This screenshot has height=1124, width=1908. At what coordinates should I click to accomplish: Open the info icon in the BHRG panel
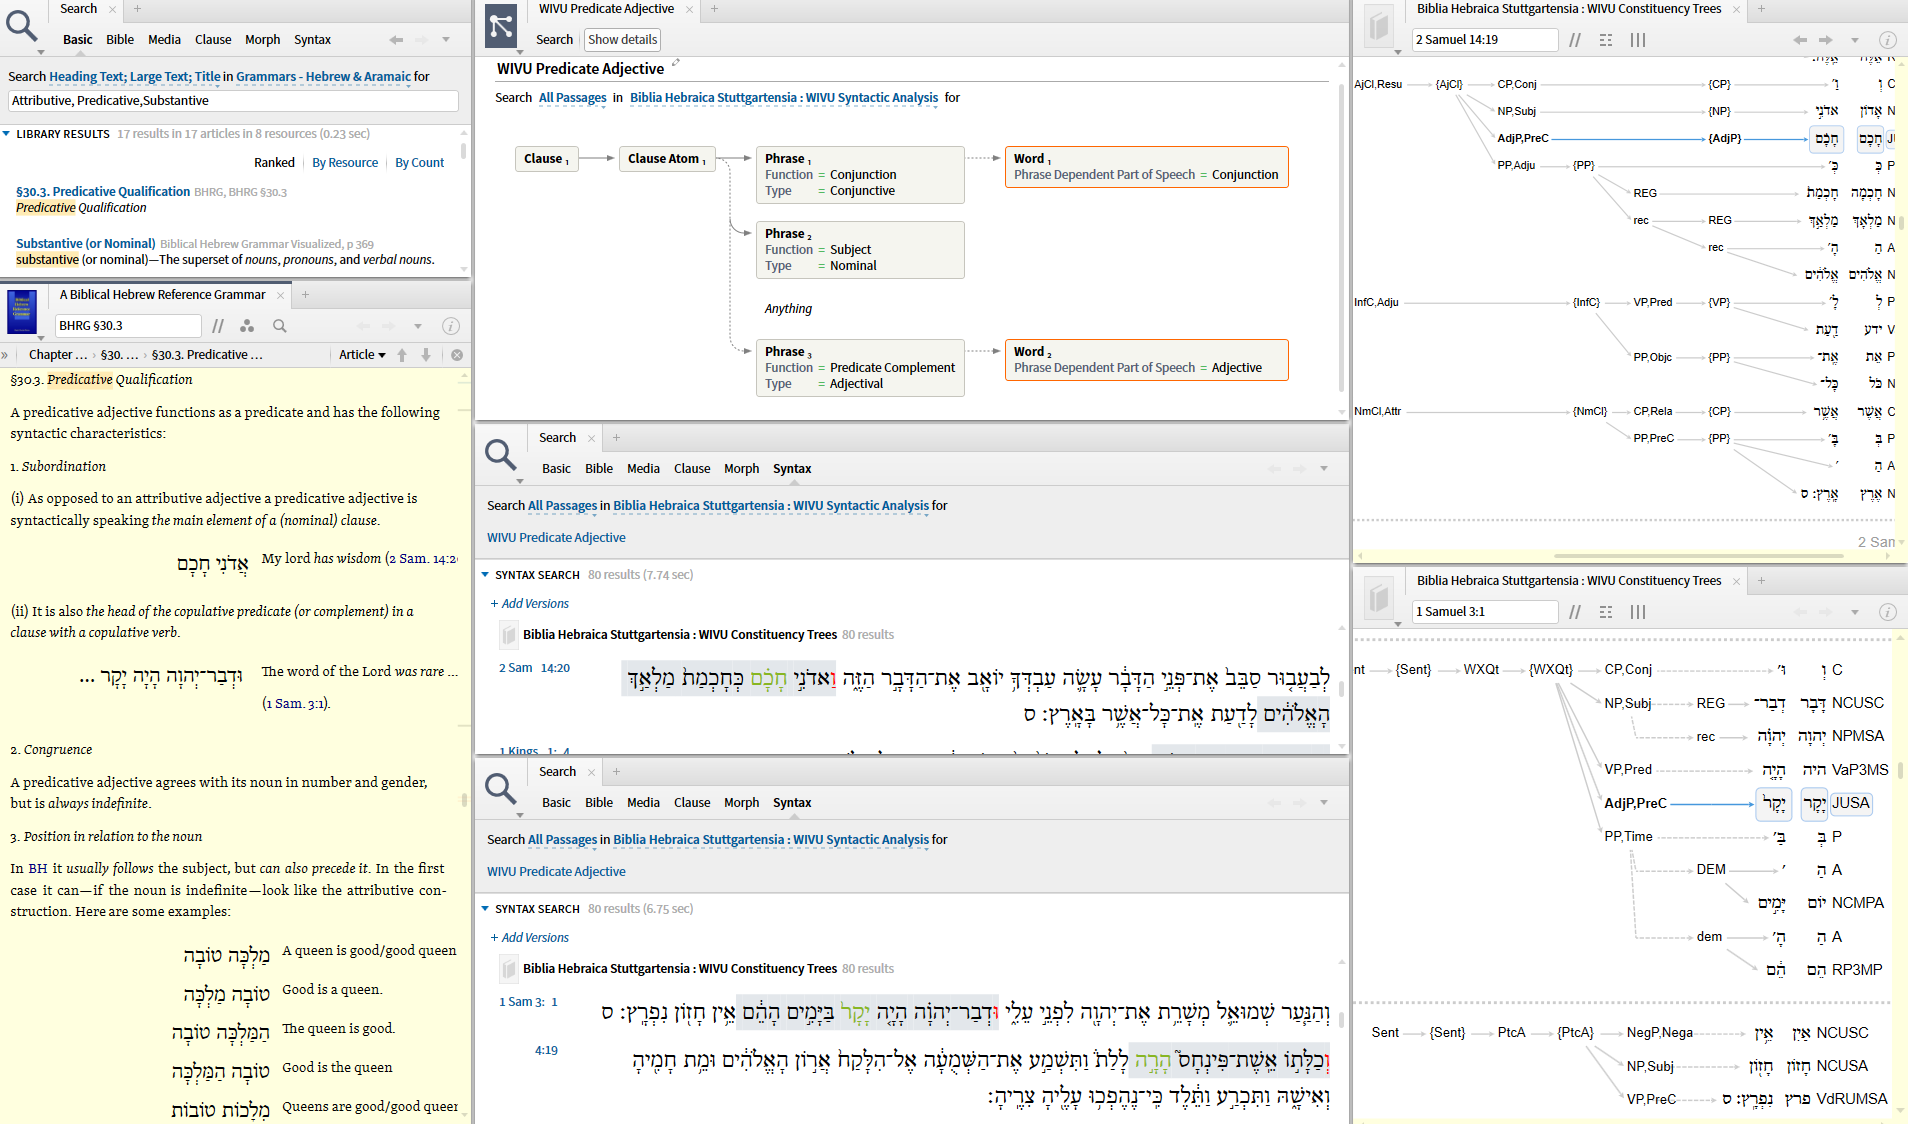click(x=451, y=326)
